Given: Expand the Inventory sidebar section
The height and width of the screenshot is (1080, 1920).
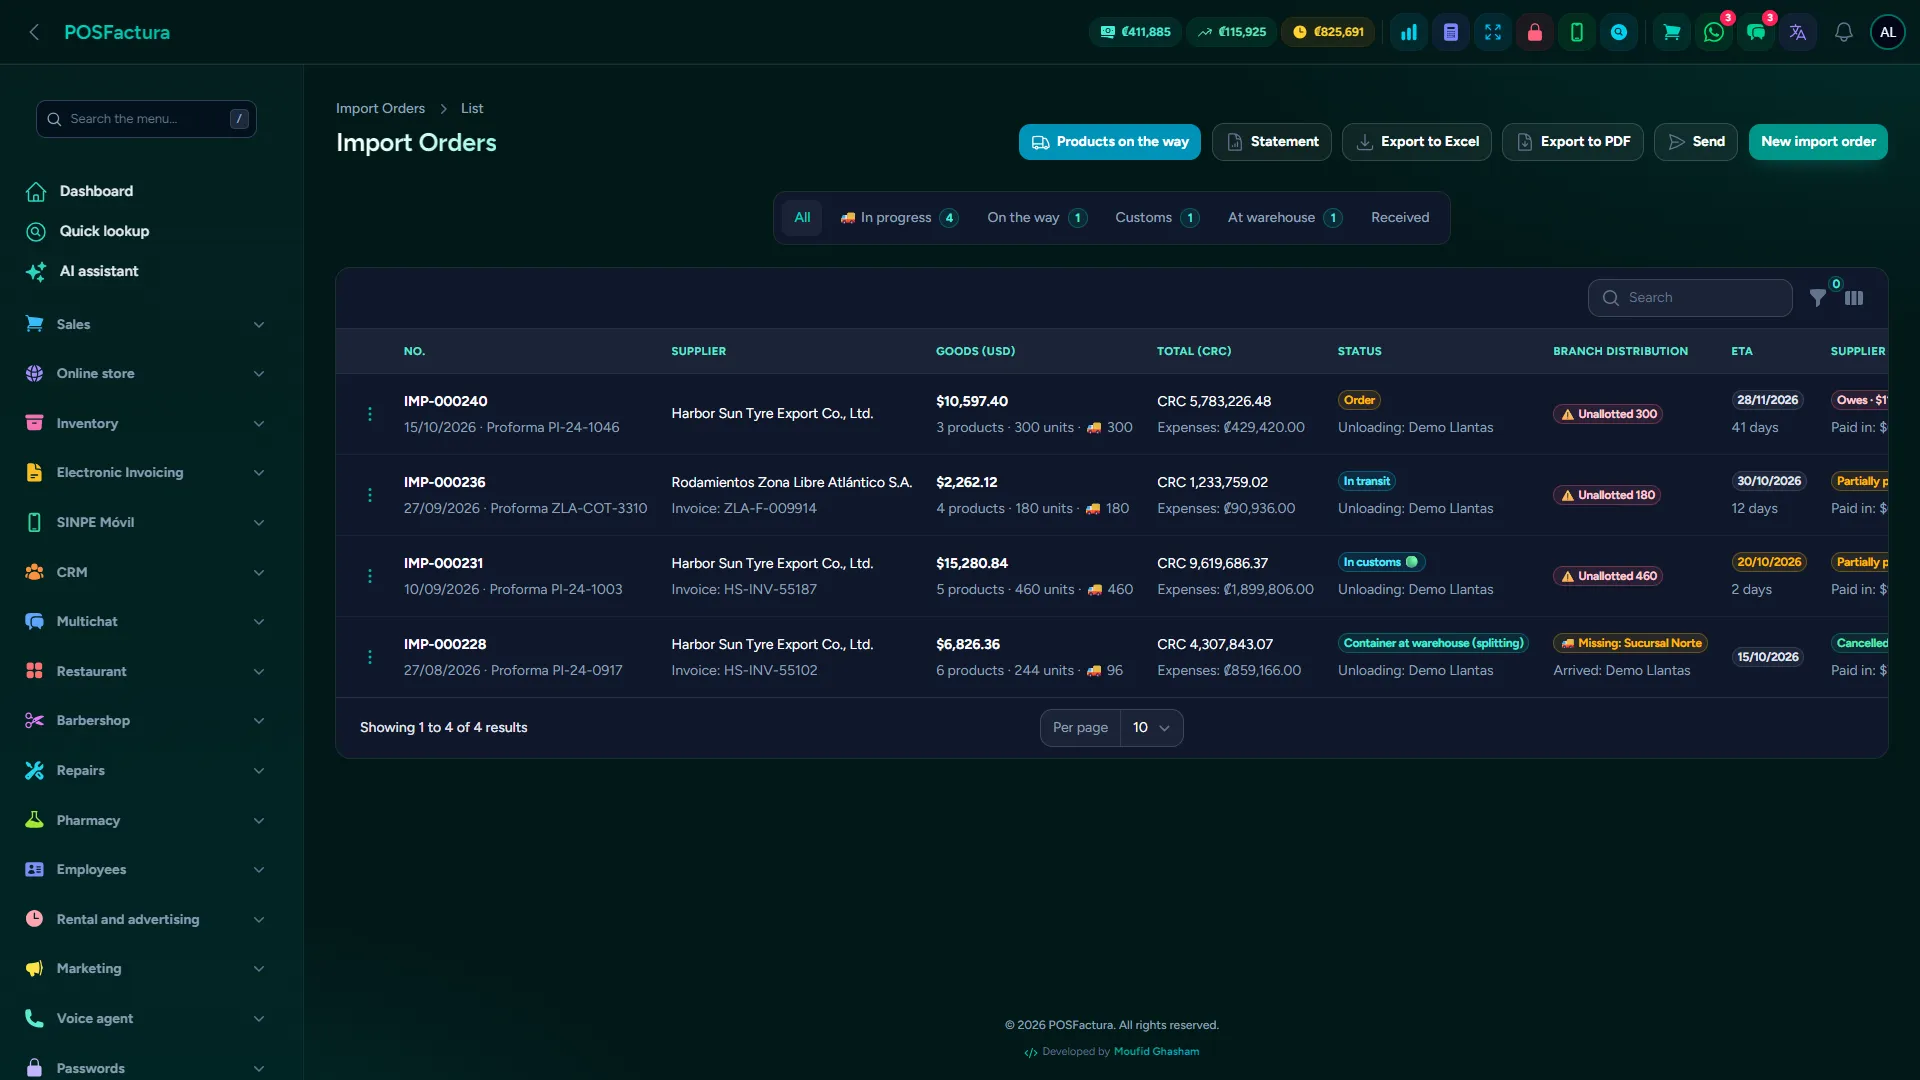Looking at the screenshot, I should click(146, 423).
